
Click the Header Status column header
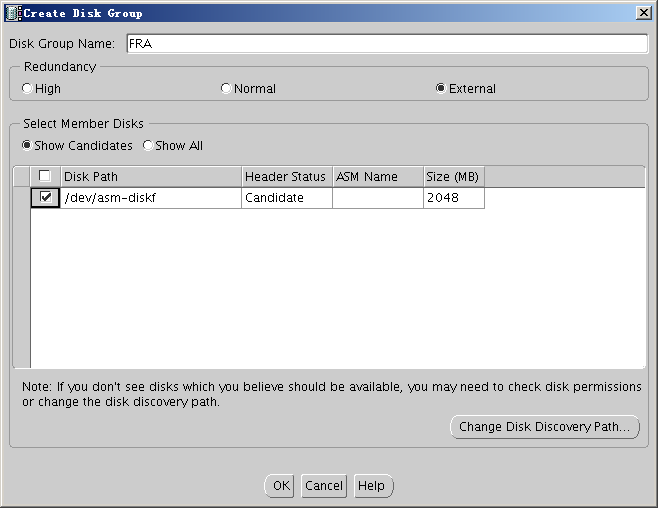coord(286,177)
